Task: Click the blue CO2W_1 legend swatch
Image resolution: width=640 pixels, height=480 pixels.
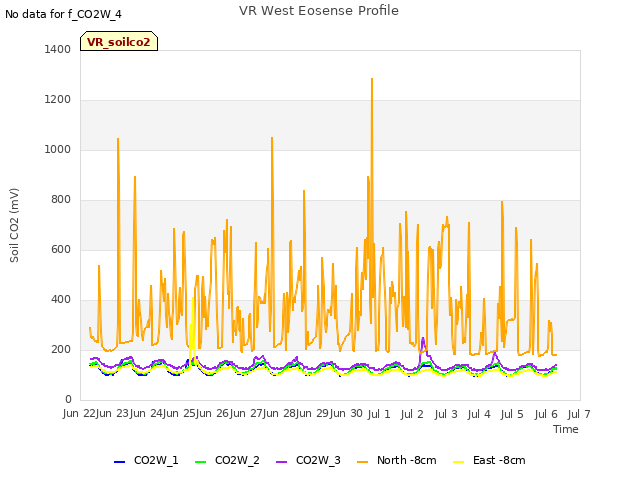Action: [x=119, y=462]
